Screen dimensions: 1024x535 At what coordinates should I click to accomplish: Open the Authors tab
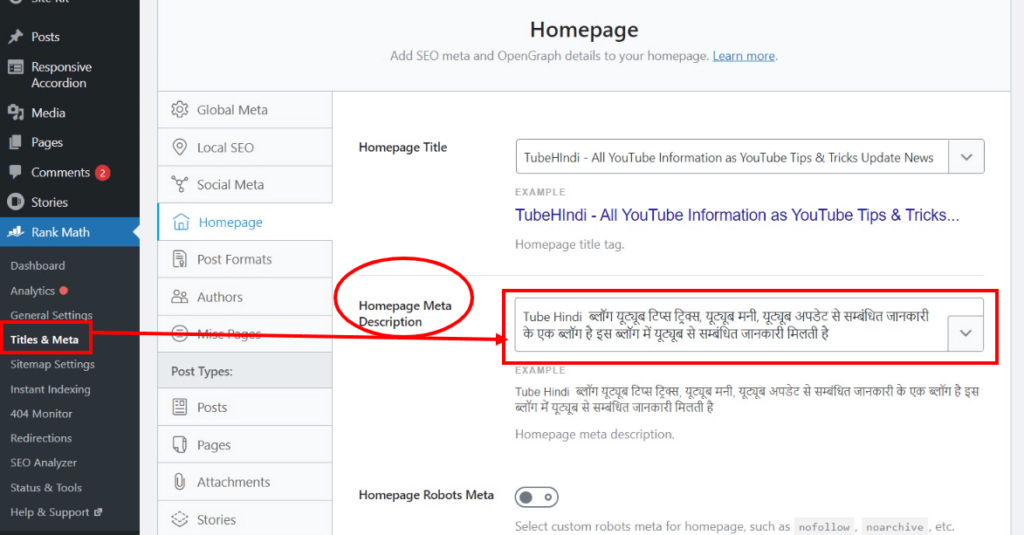click(245, 297)
